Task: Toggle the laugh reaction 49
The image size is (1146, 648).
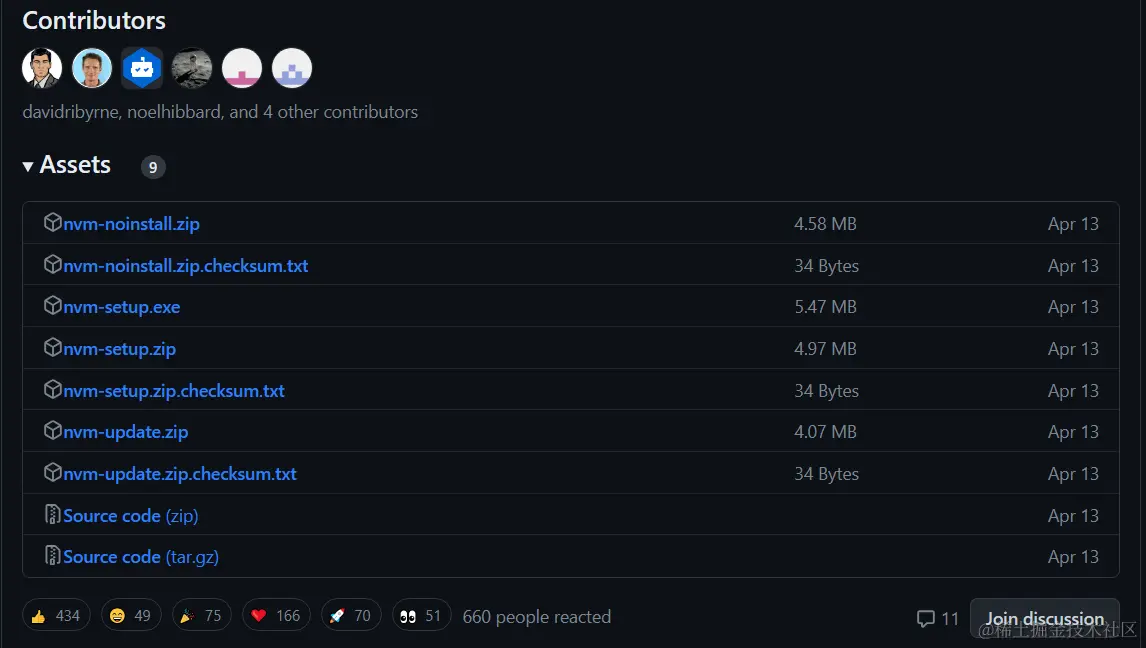Action: (131, 615)
